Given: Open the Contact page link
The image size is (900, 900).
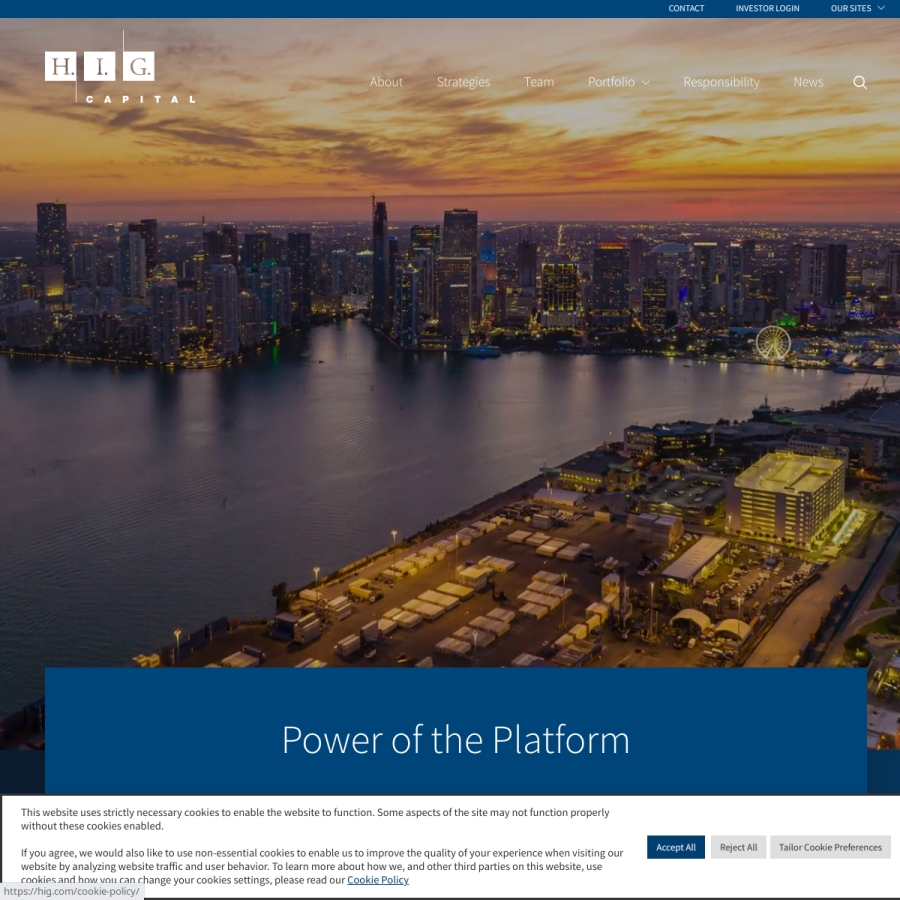Looking at the screenshot, I should coord(686,9).
